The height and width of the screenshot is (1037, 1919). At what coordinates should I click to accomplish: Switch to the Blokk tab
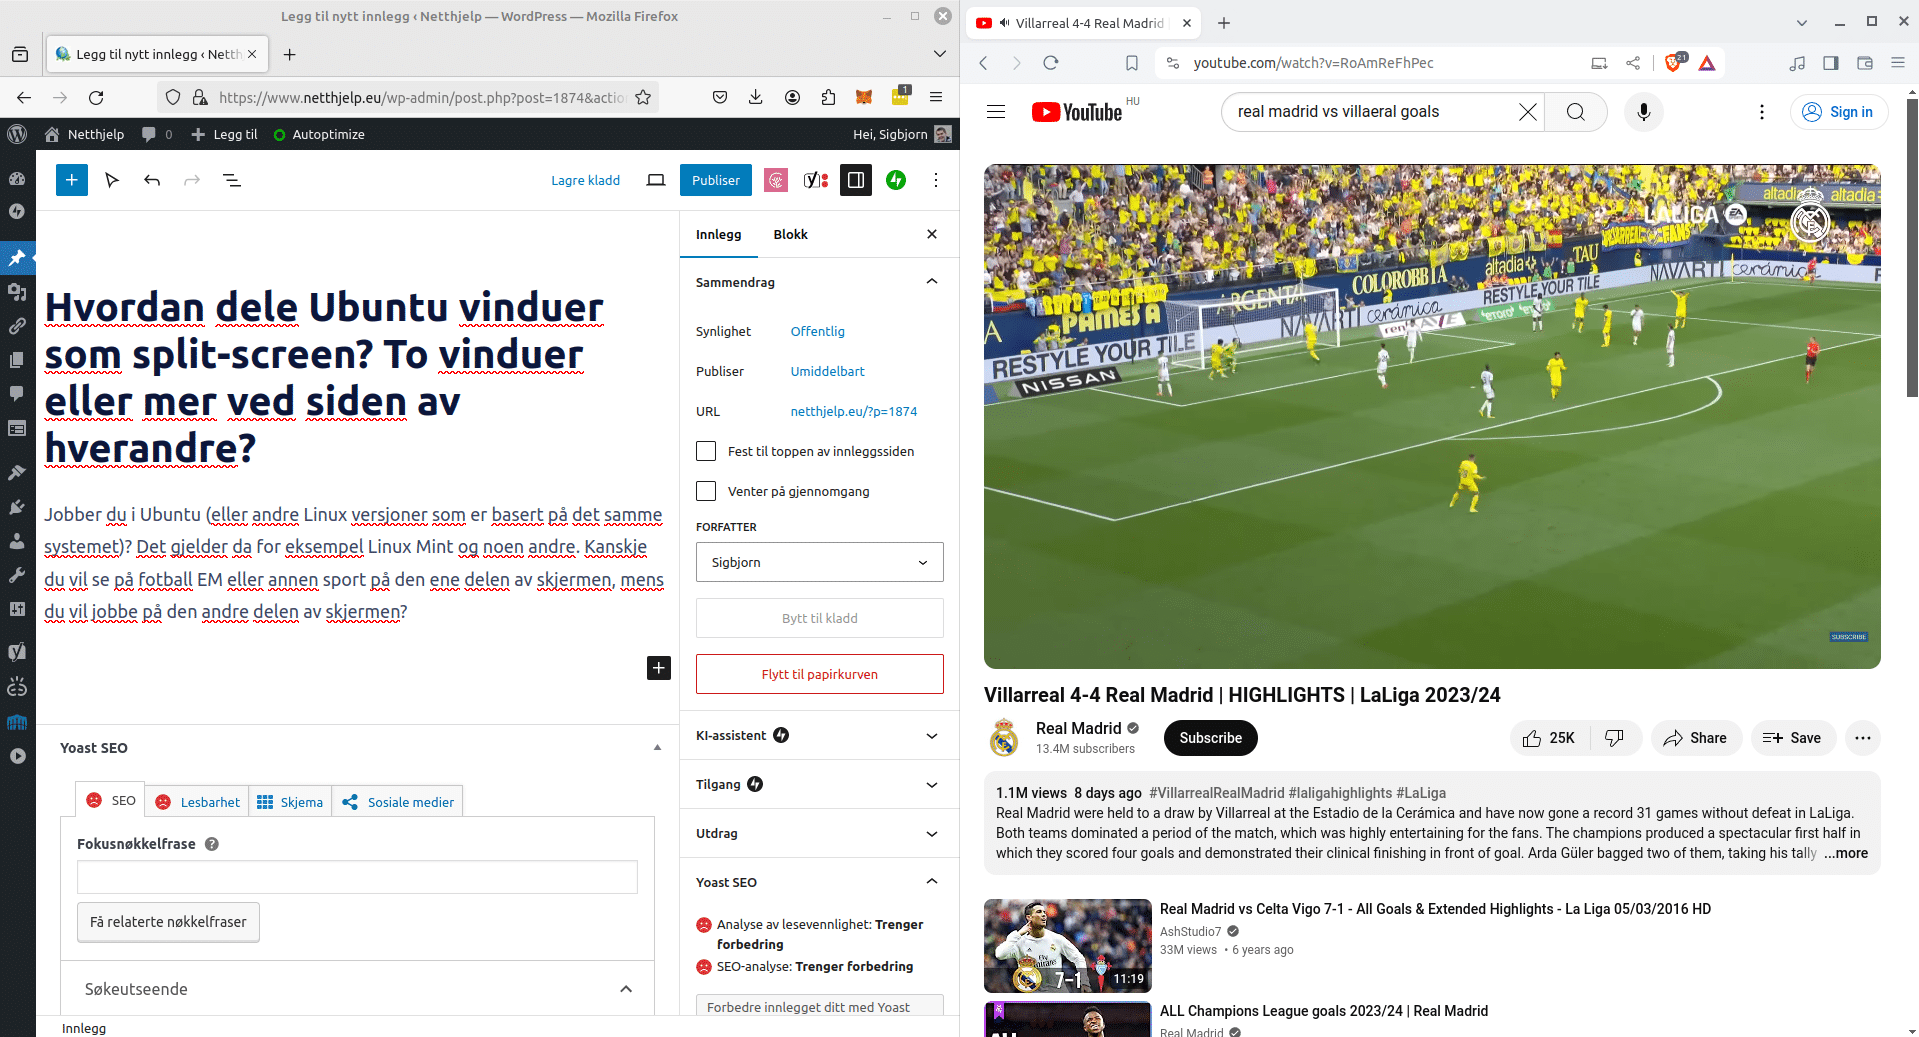point(790,234)
